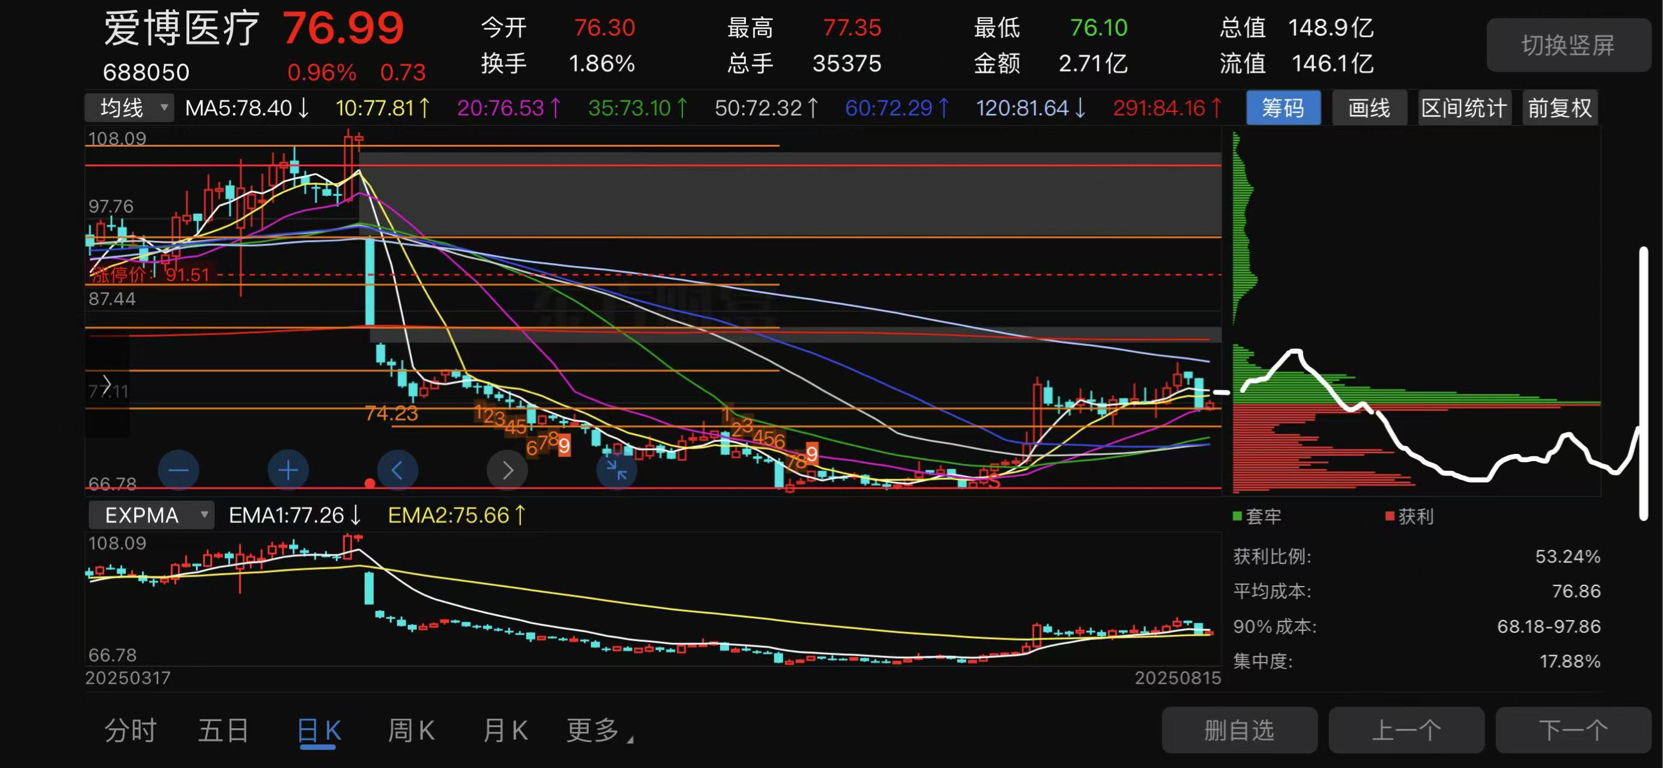Click the 流值 146.1亿 value
The height and width of the screenshot is (769, 1663).
coord(1331,64)
